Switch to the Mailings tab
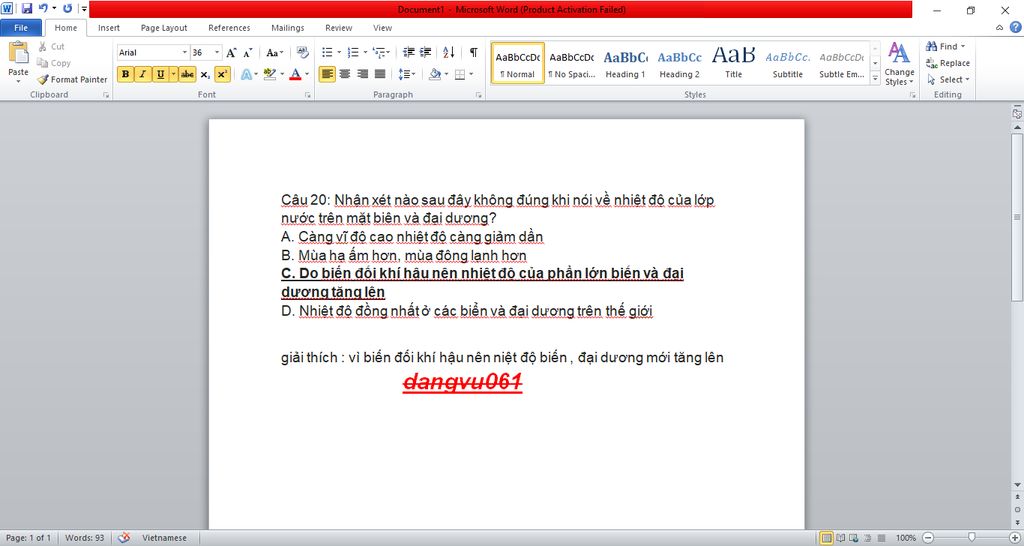The image size is (1024, 546). click(288, 28)
